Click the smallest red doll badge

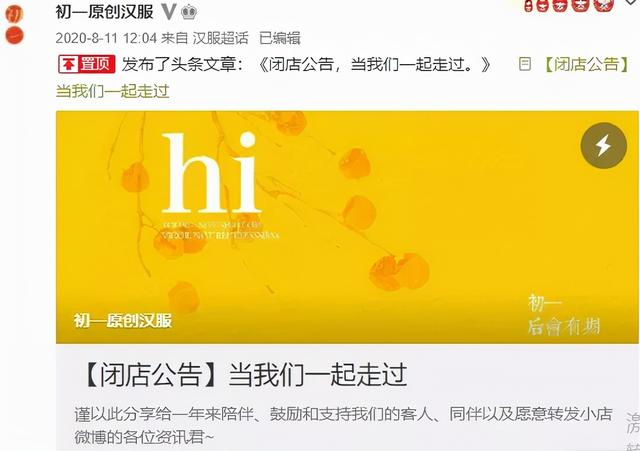(529, 5)
